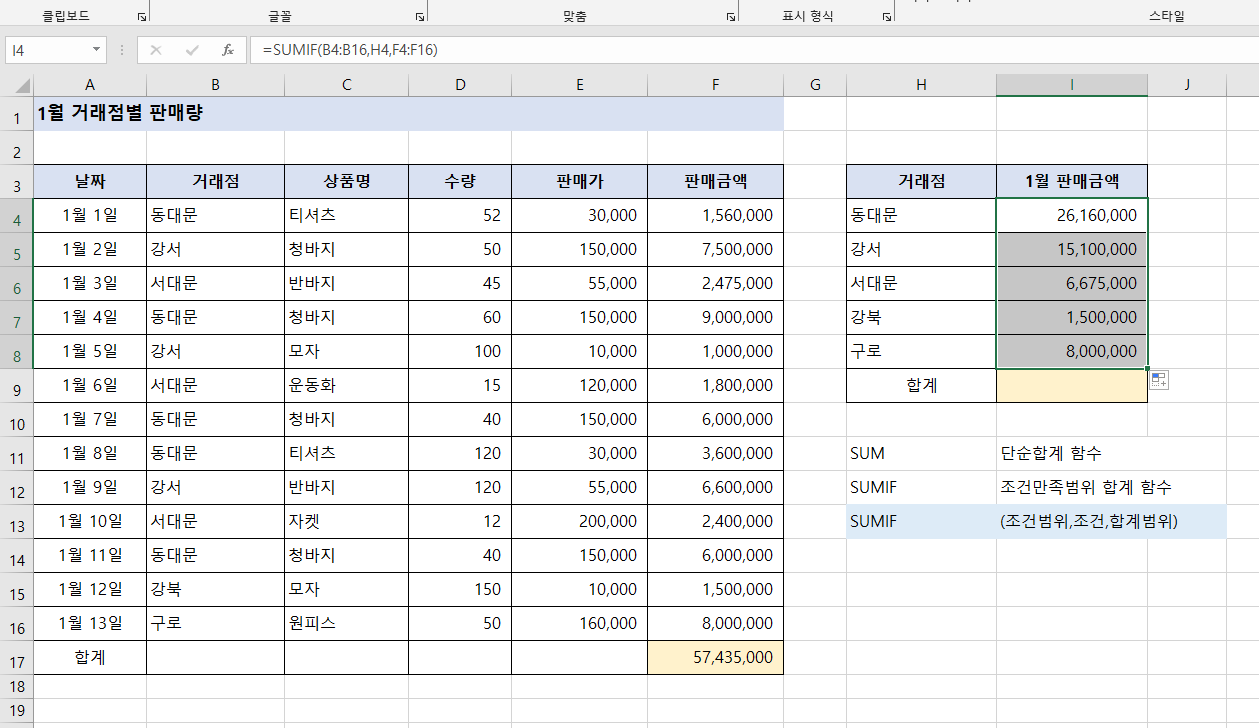The height and width of the screenshot is (728, 1259).
Task: Select column I header
Action: click(1071, 85)
